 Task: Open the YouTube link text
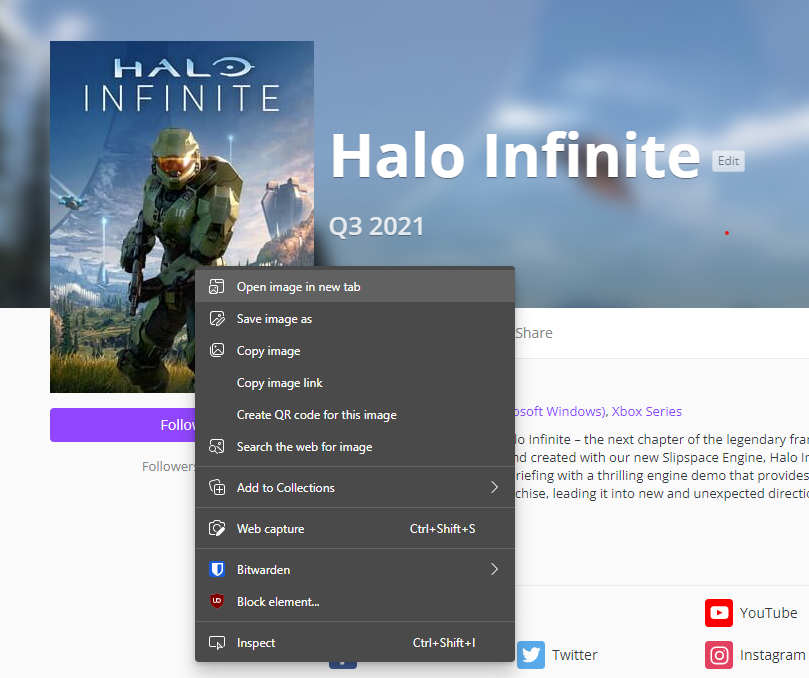768,612
